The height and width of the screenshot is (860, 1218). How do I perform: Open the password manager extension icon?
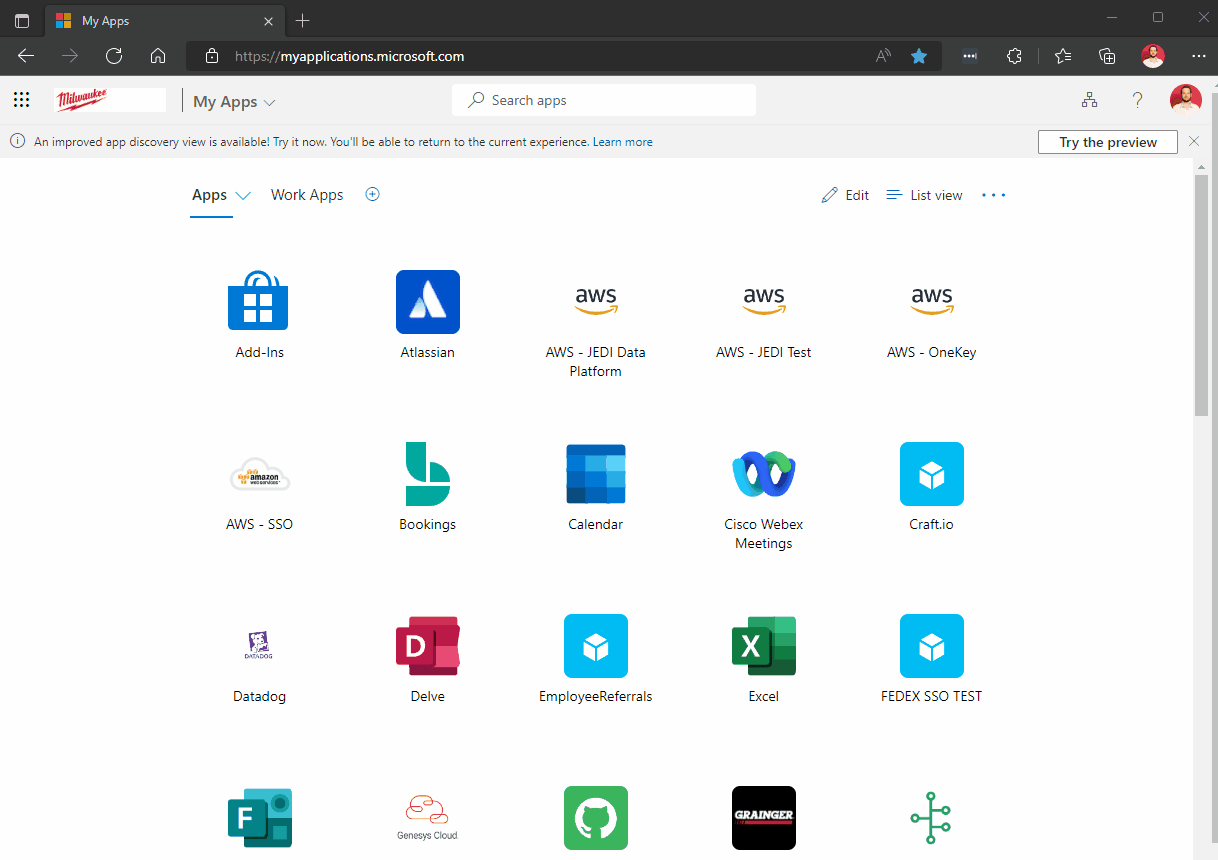(969, 56)
